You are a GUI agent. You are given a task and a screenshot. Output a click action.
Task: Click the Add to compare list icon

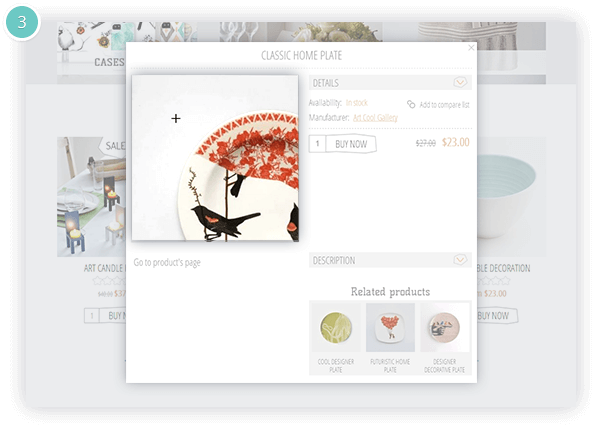coord(411,104)
